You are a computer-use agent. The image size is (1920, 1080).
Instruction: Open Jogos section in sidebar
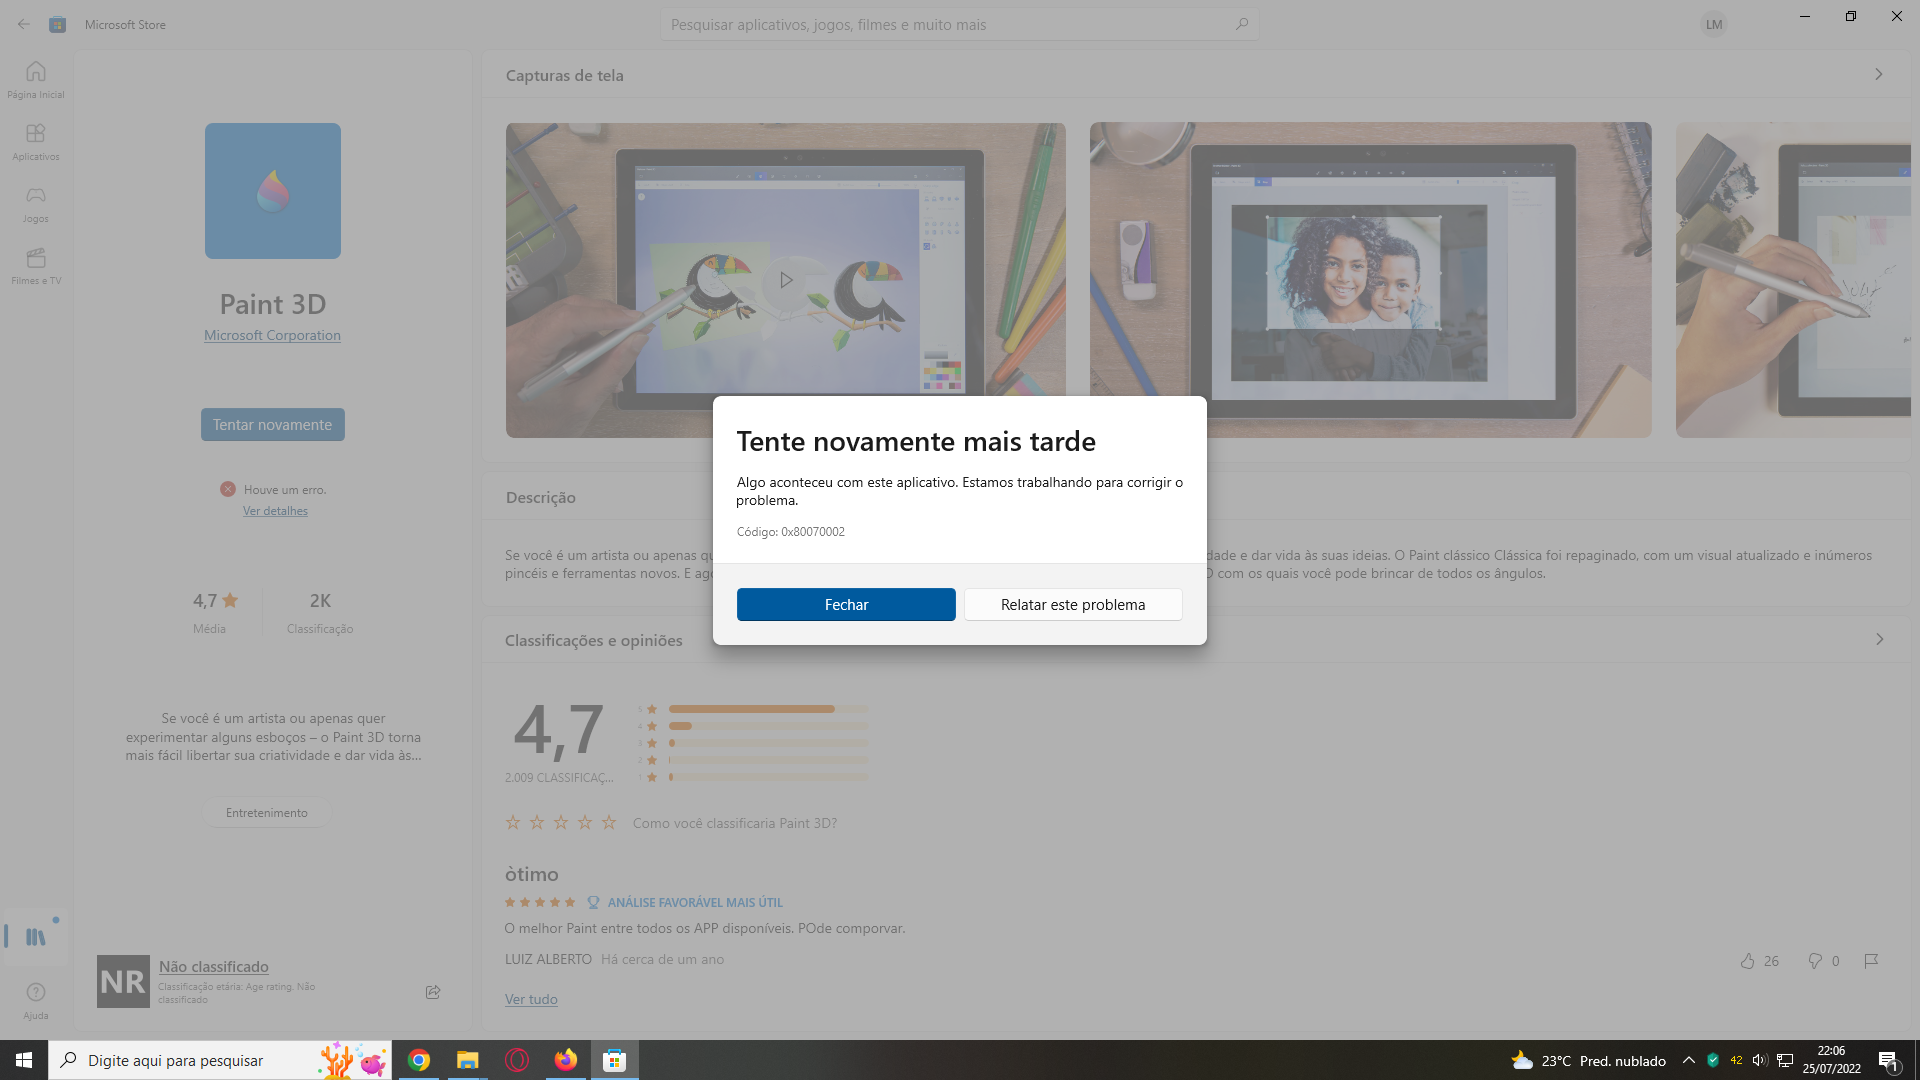(x=36, y=204)
